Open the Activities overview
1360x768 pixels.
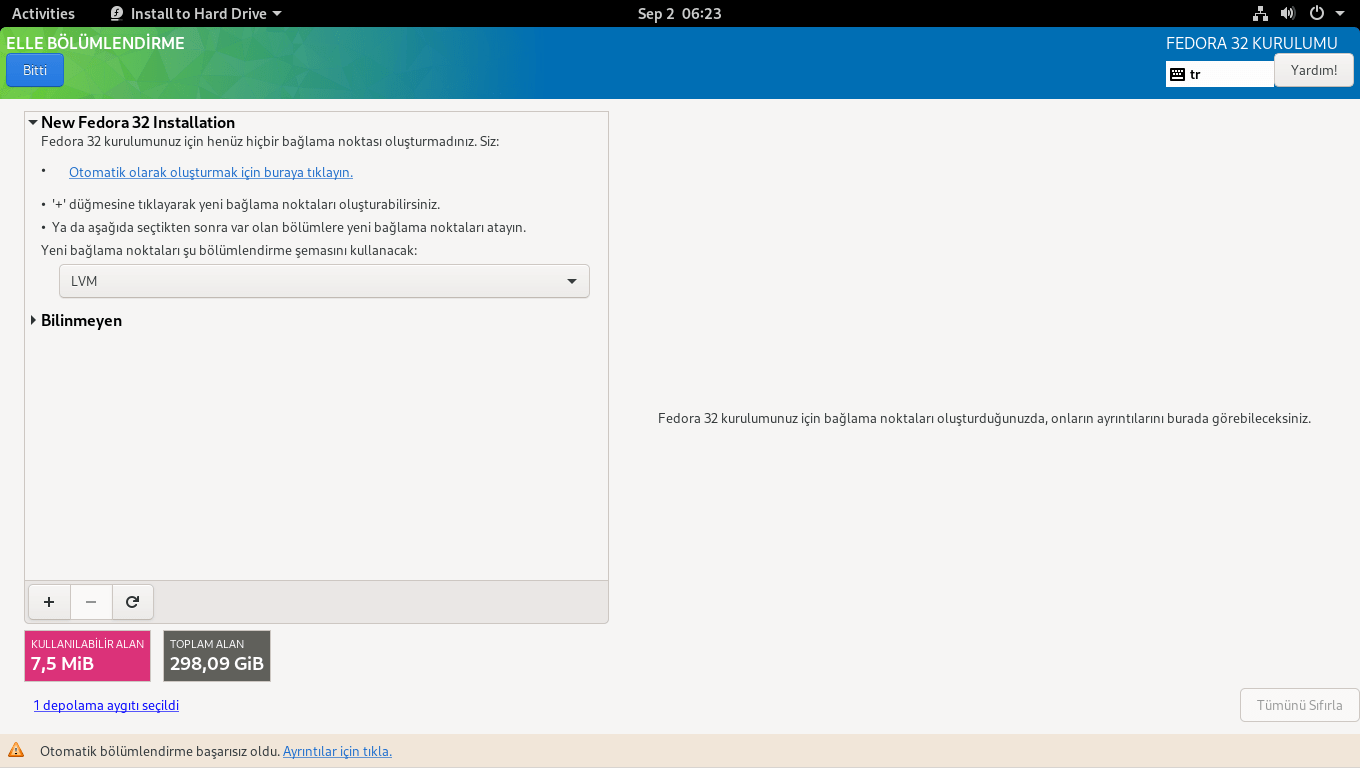pyautogui.click(x=43, y=14)
